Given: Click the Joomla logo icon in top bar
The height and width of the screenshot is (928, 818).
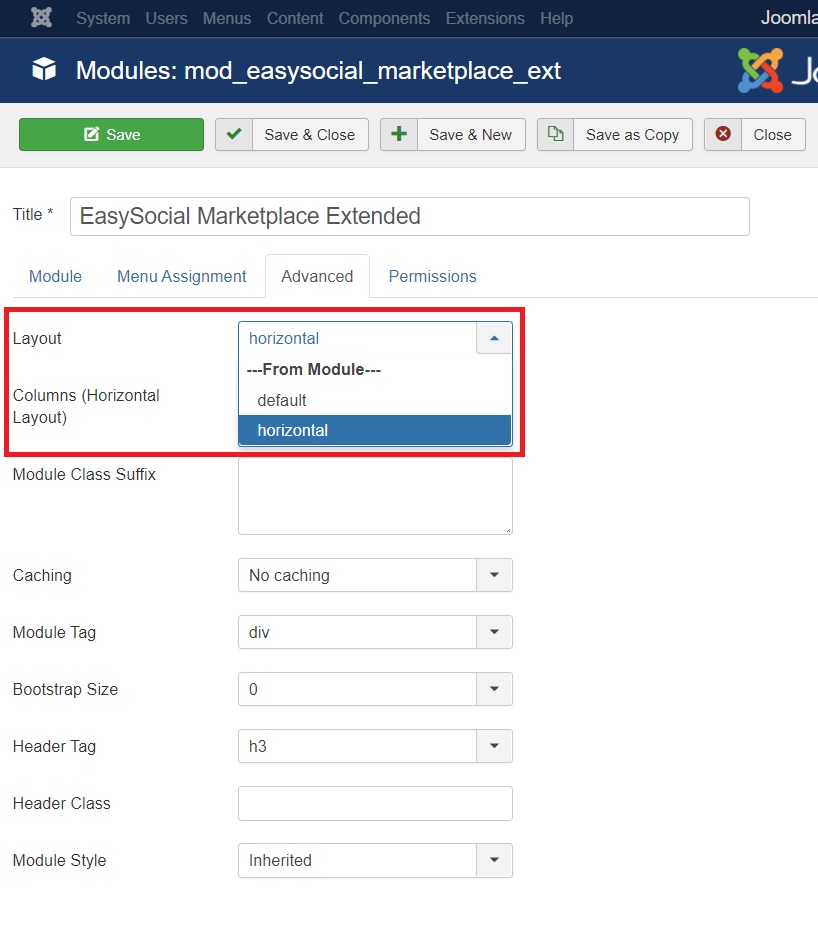Looking at the screenshot, I should click(41, 18).
